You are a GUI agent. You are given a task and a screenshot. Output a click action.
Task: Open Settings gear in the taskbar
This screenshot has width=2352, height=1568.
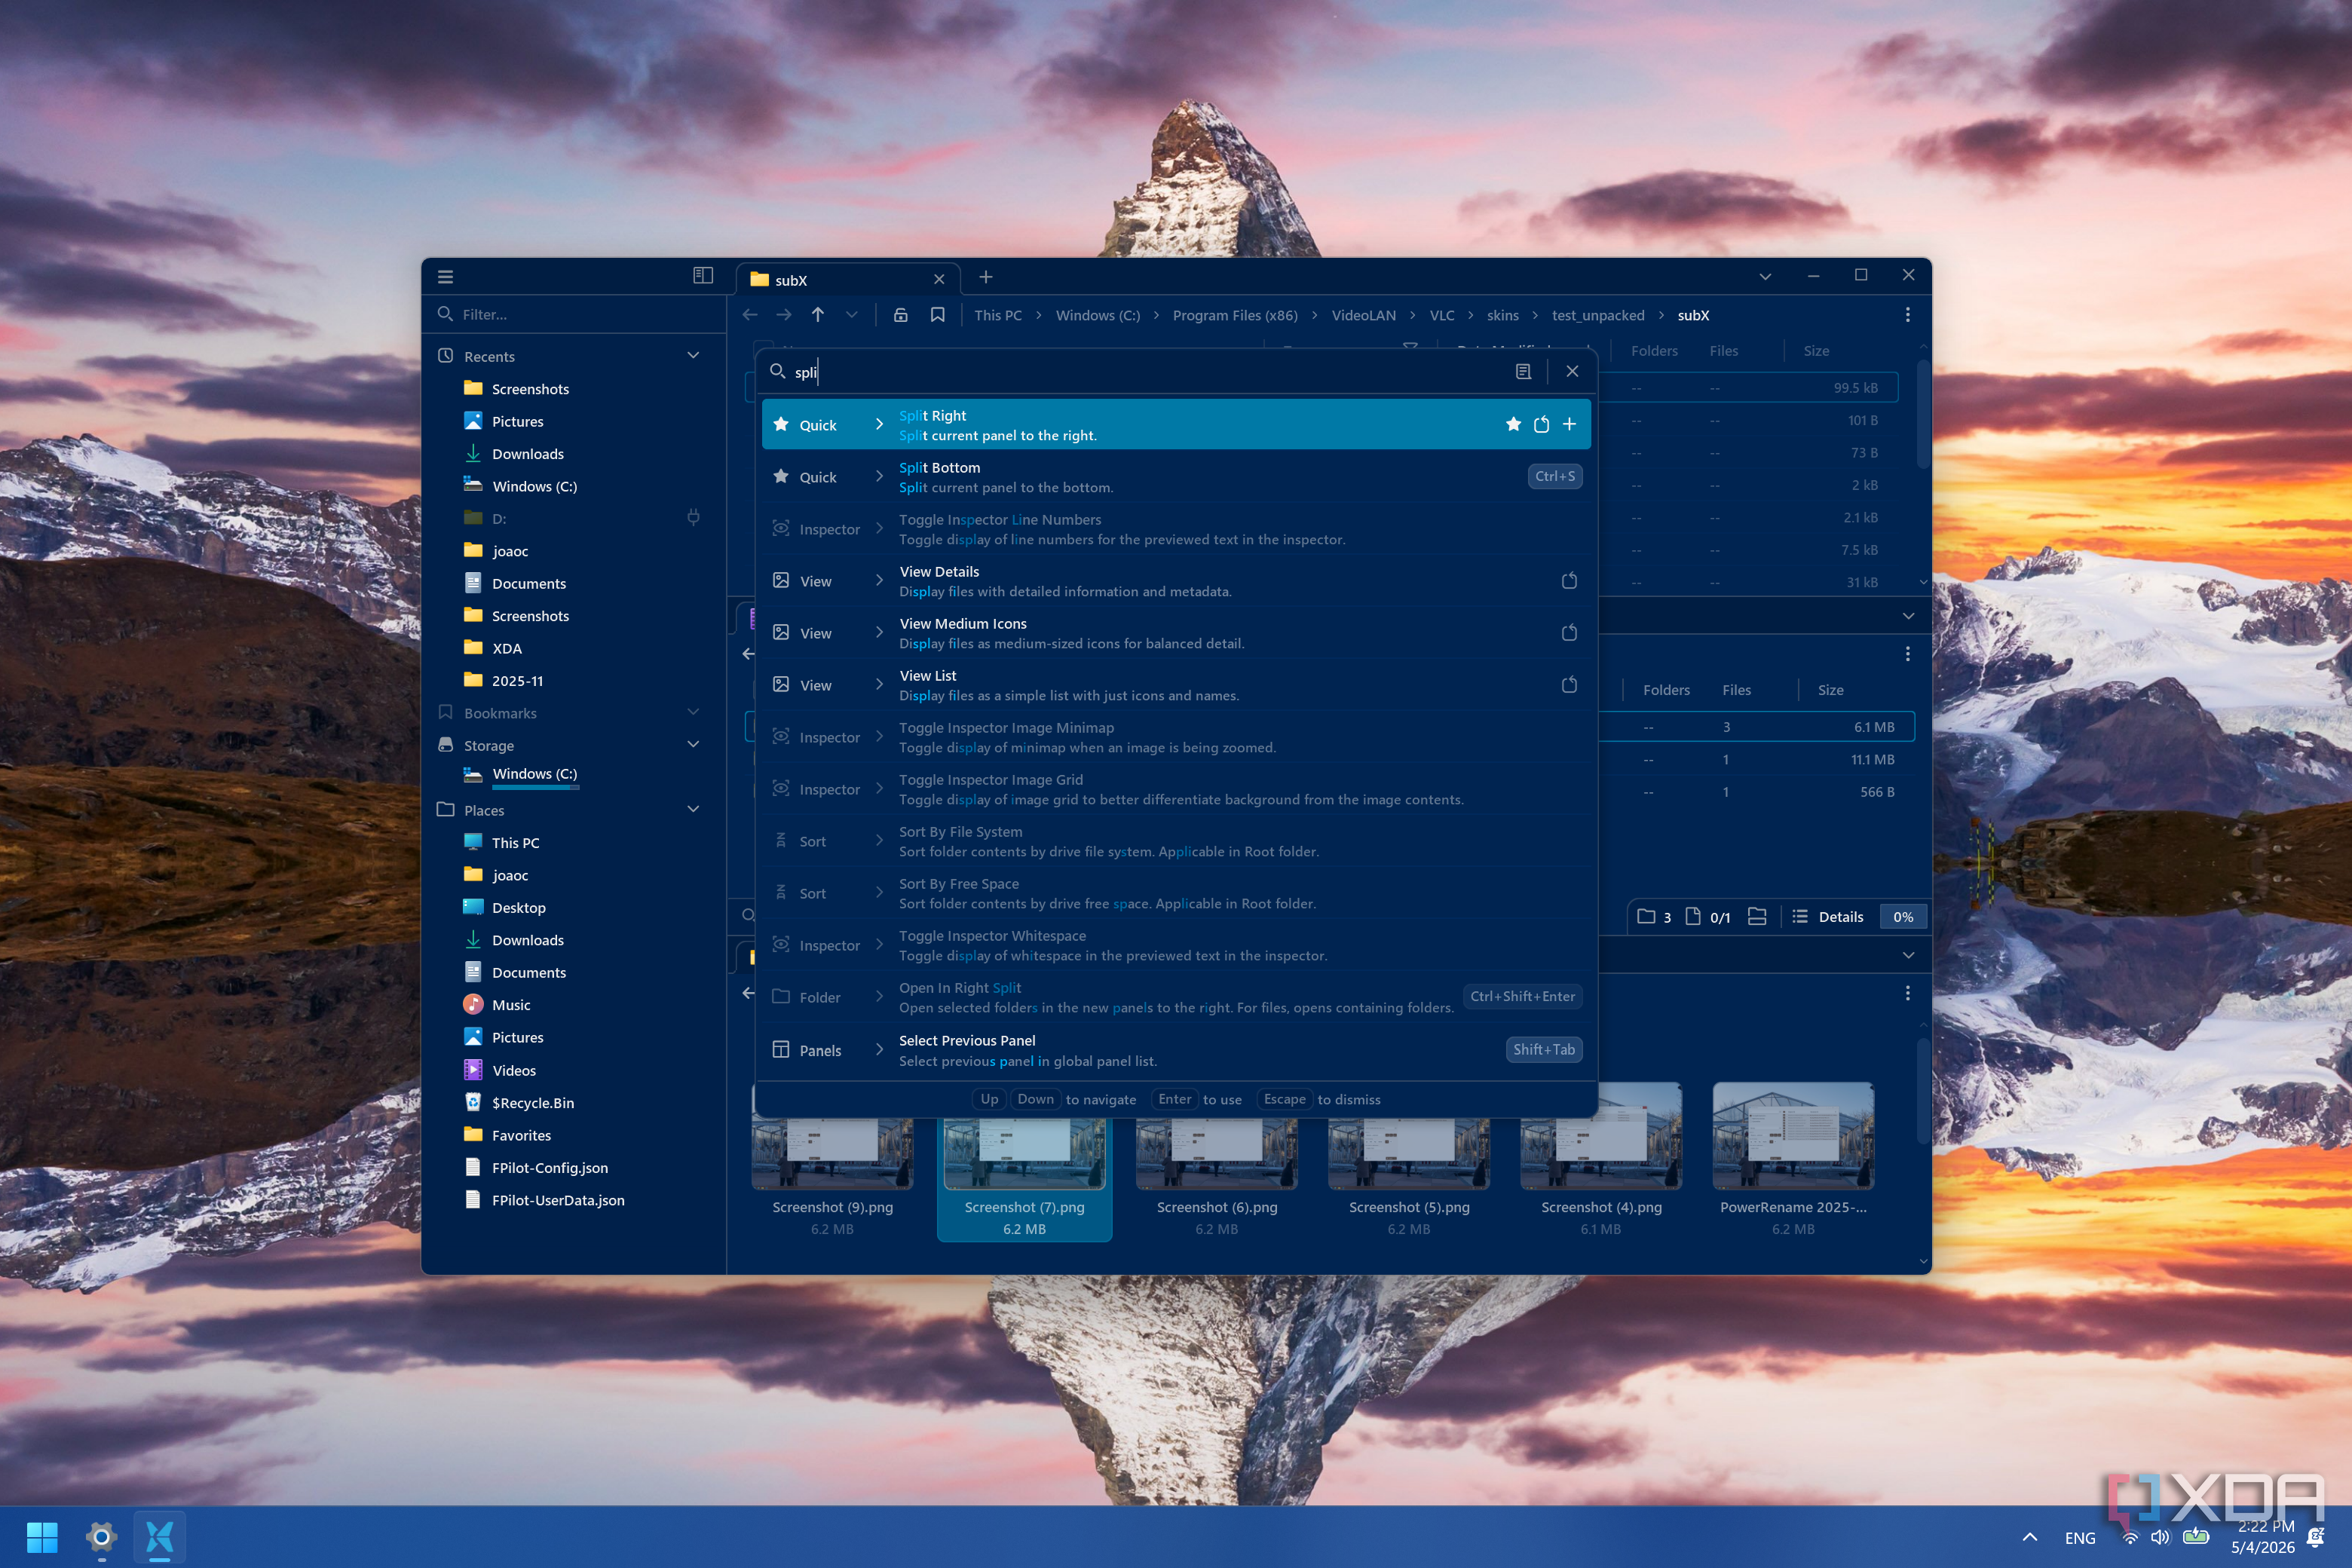pos(101,1537)
